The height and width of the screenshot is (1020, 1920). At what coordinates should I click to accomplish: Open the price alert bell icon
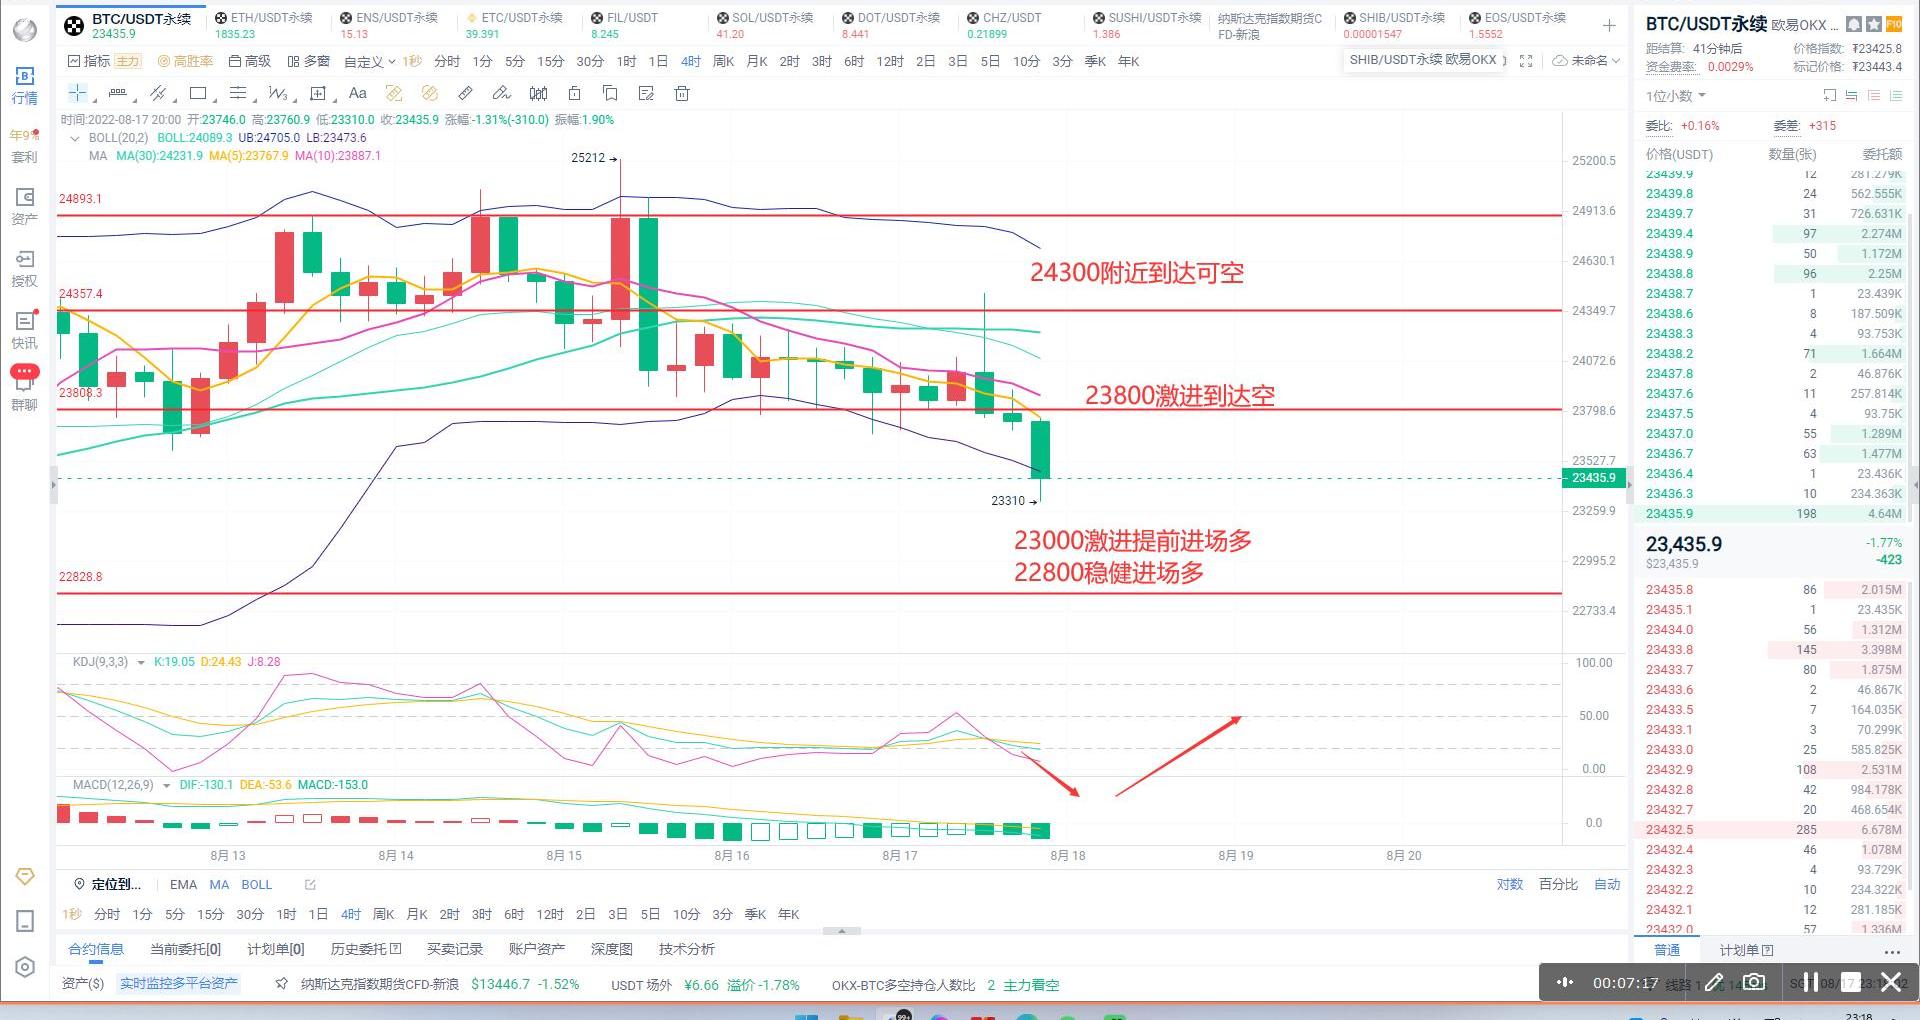tap(1854, 24)
